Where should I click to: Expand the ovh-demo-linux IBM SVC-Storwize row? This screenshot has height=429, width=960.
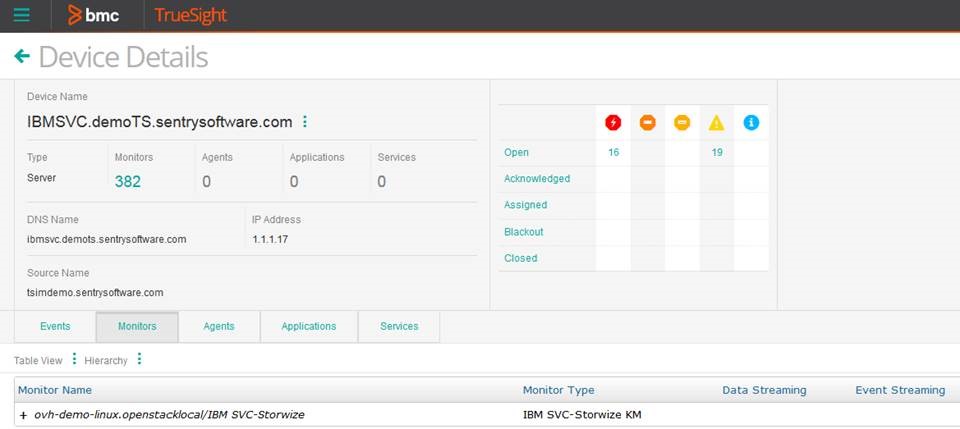23,414
